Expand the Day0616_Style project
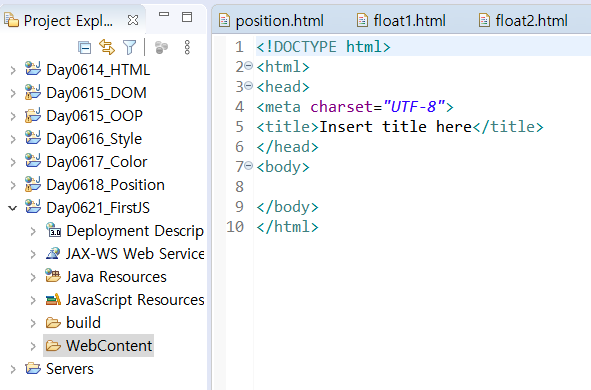This screenshot has height=390, width=591. tap(13, 139)
